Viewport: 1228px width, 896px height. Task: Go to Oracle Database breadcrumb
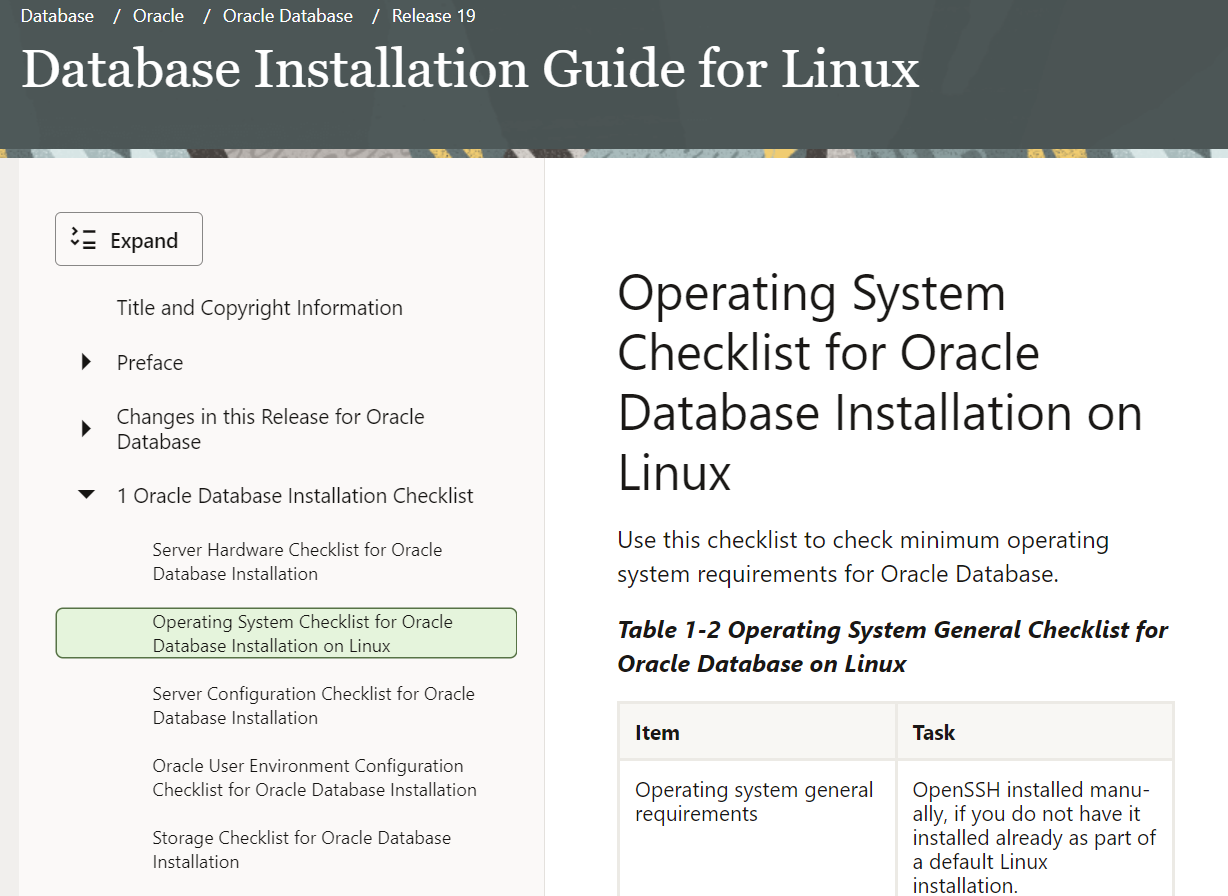pos(288,16)
